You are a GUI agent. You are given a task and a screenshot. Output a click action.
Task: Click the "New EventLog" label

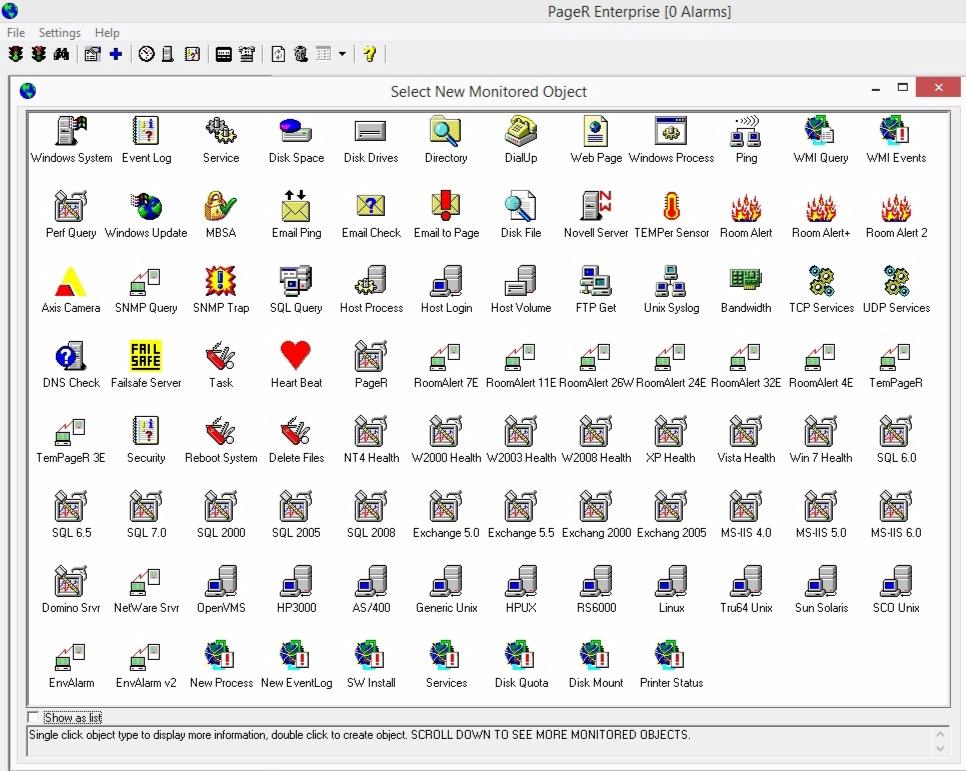296,683
